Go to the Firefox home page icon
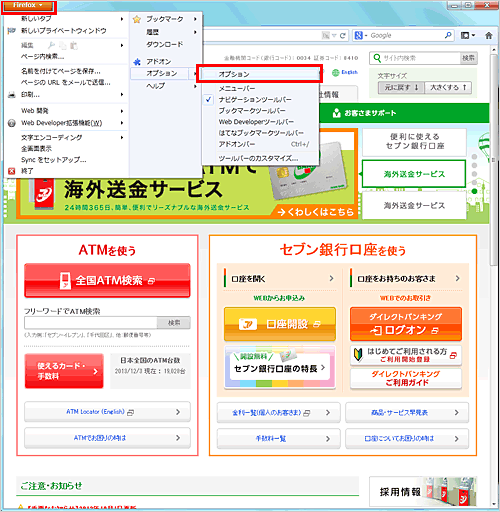The image size is (500, 512). (x=489, y=35)
